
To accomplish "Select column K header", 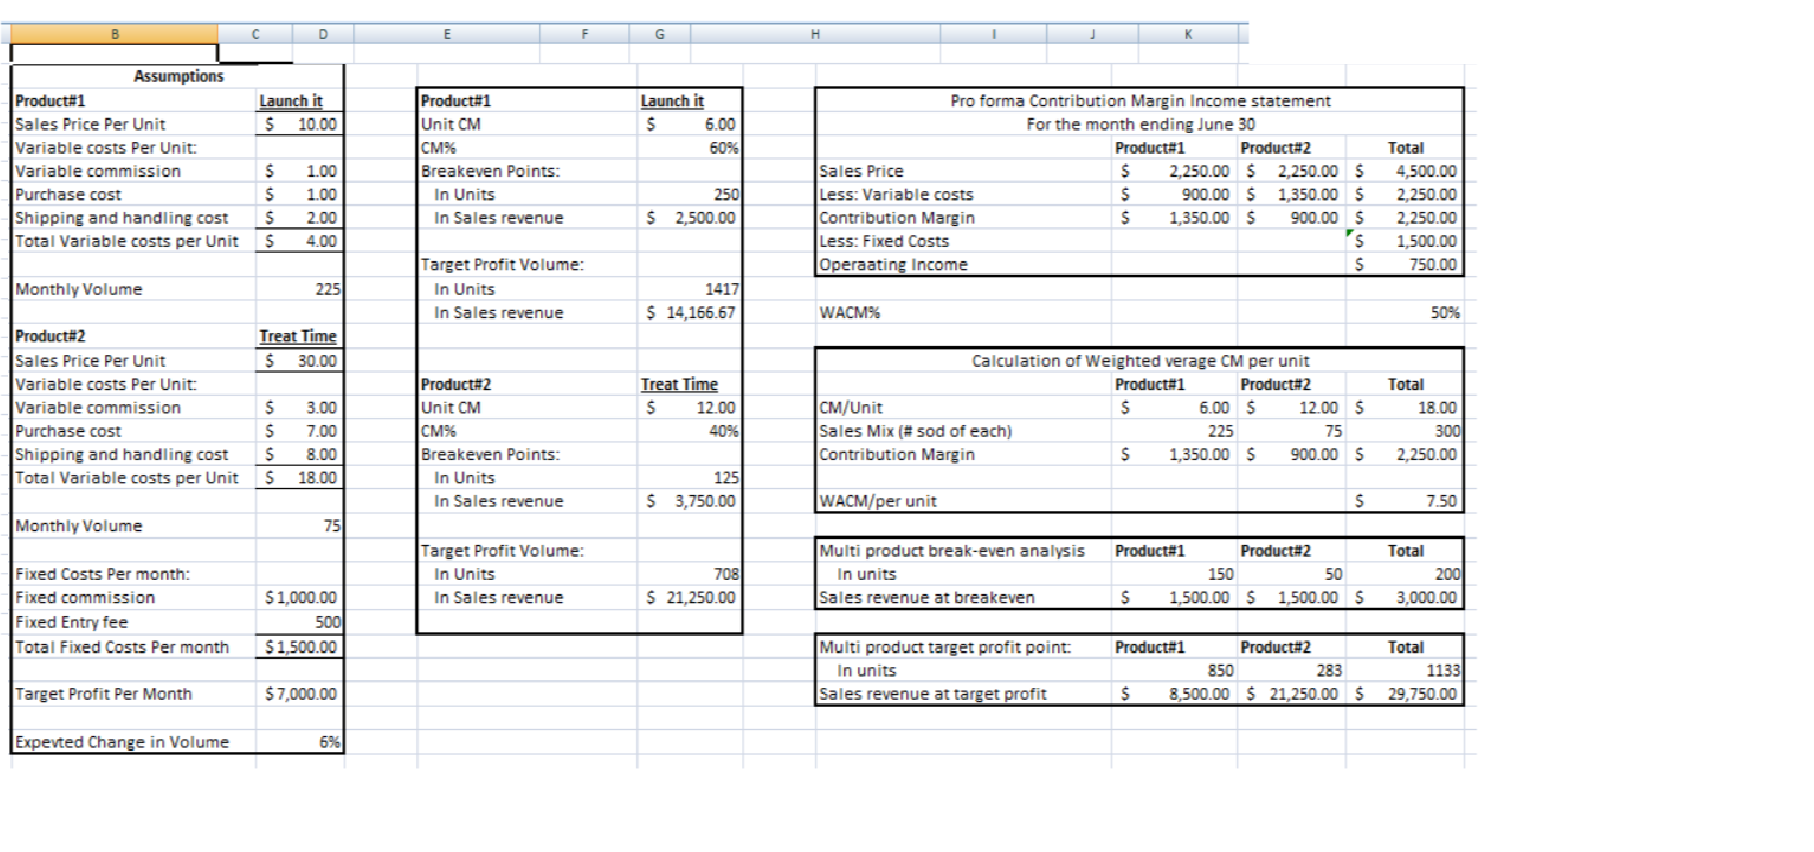I will (1188, 34).
